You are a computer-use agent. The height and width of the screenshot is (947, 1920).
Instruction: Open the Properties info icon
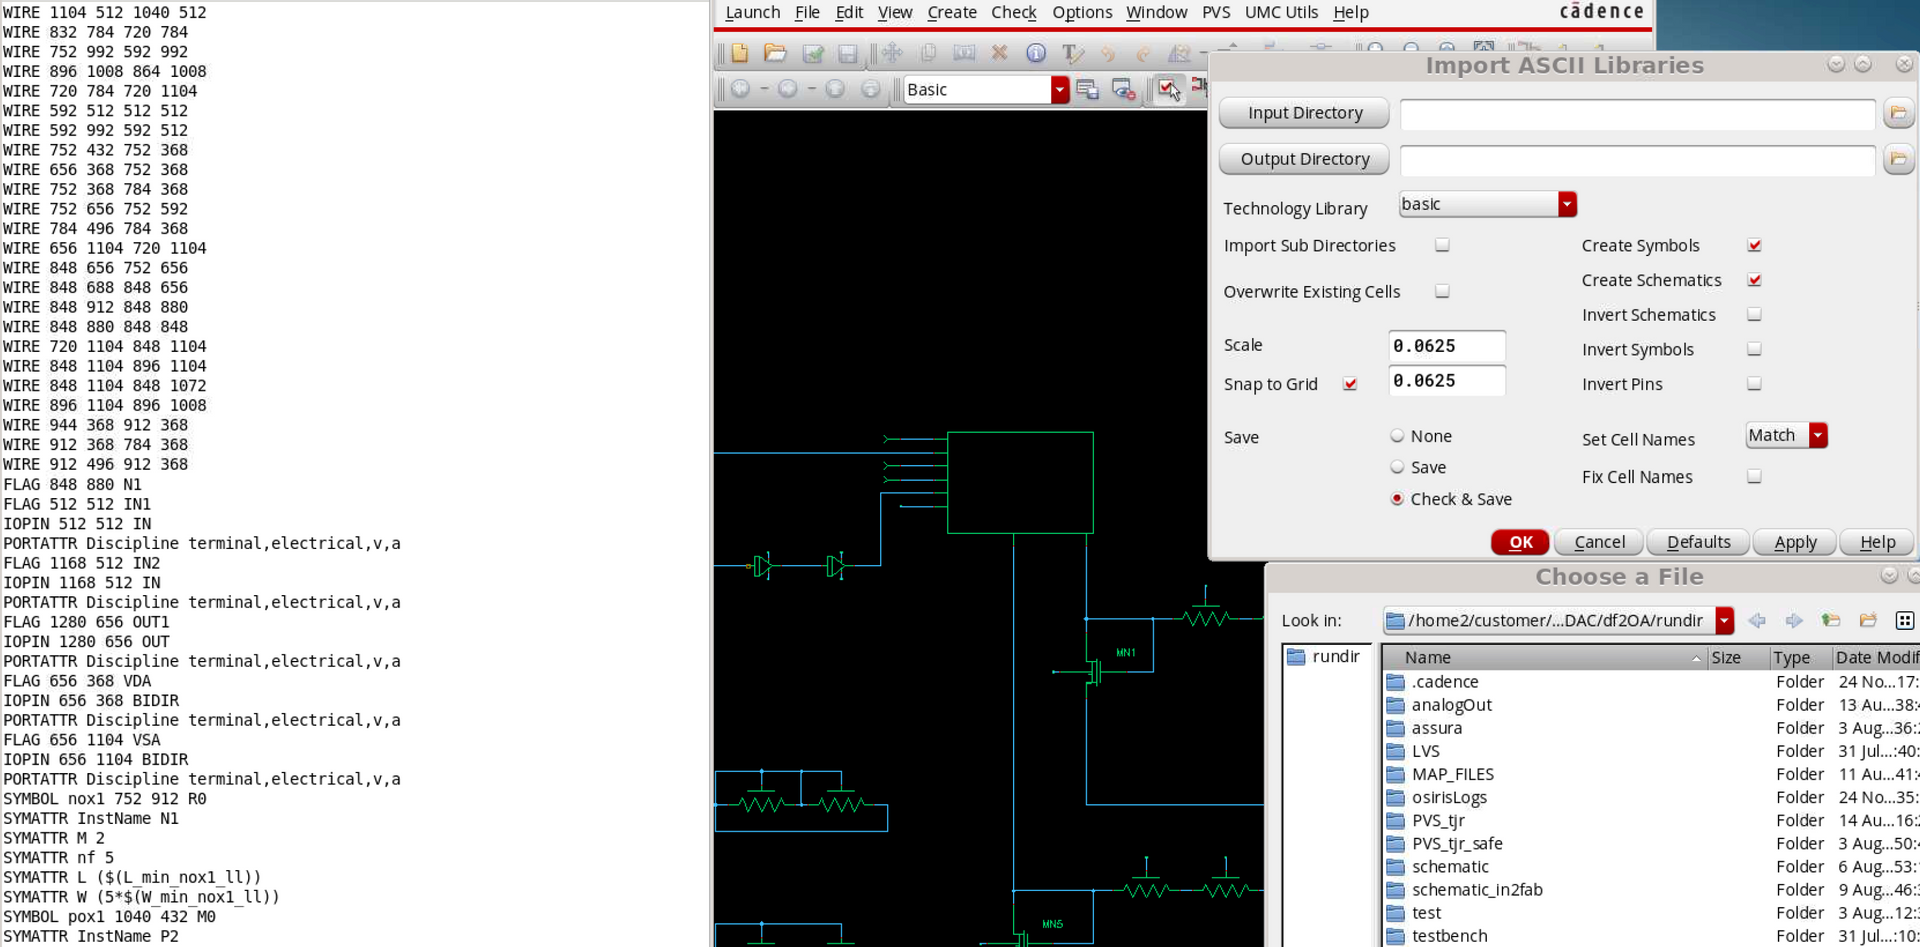click(1036, 53)
